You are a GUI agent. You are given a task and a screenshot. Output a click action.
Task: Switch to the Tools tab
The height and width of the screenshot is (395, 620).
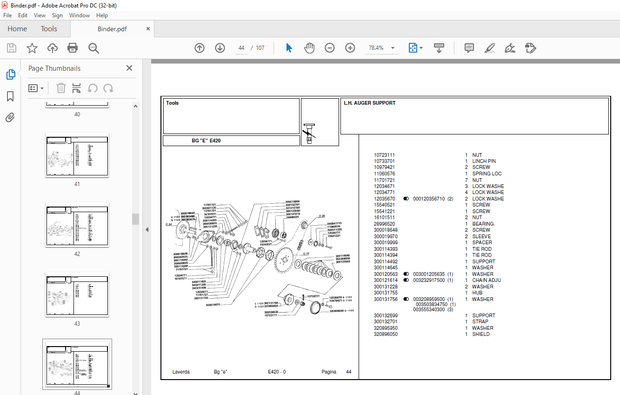tap(49, 29)
